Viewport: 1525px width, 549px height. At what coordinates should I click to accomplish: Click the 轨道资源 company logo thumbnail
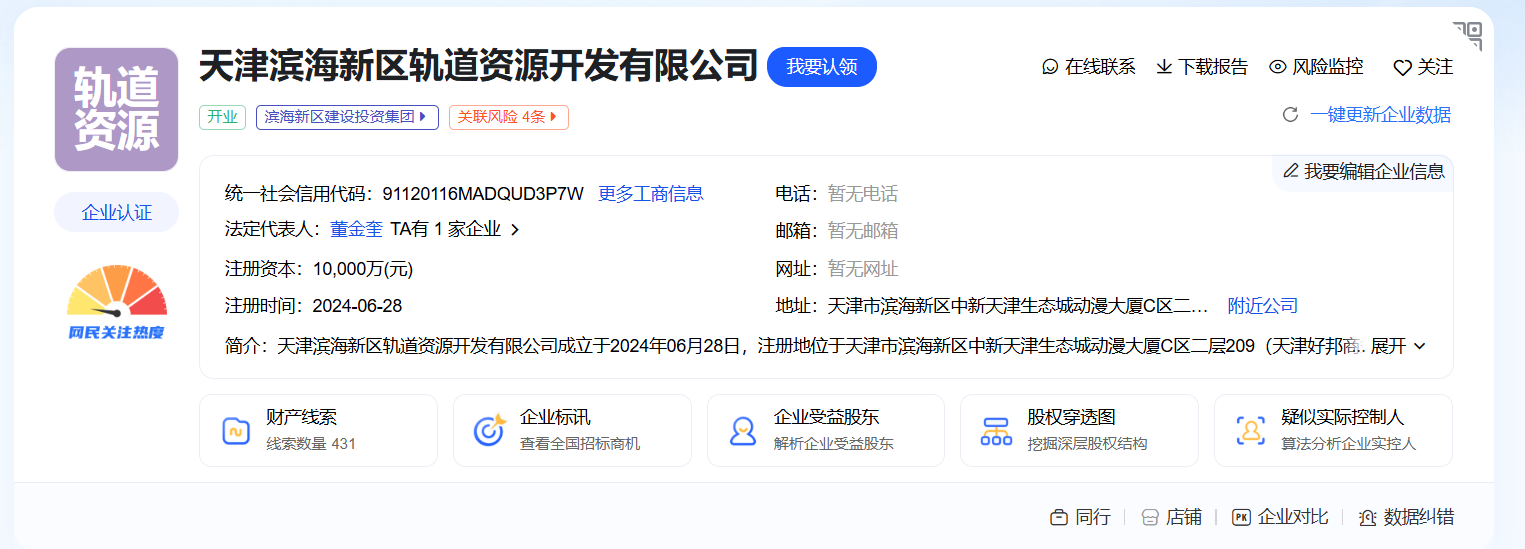click(116, 110)
